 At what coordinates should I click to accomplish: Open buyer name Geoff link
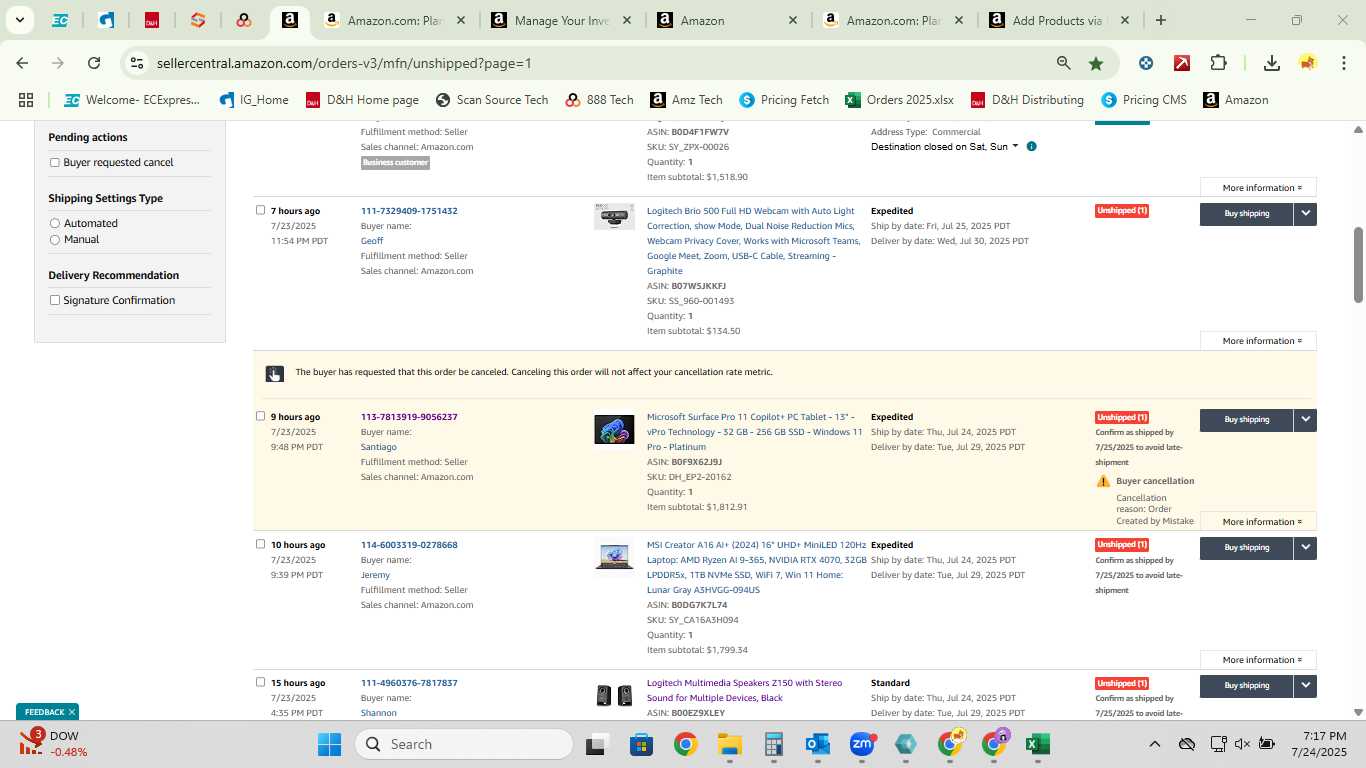[x=372, y=241]
